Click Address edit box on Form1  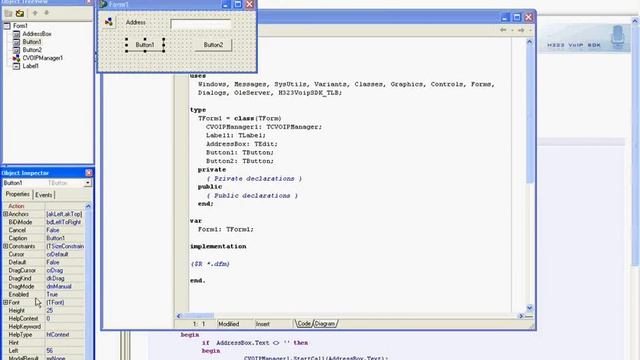click(x=200, y=24)
